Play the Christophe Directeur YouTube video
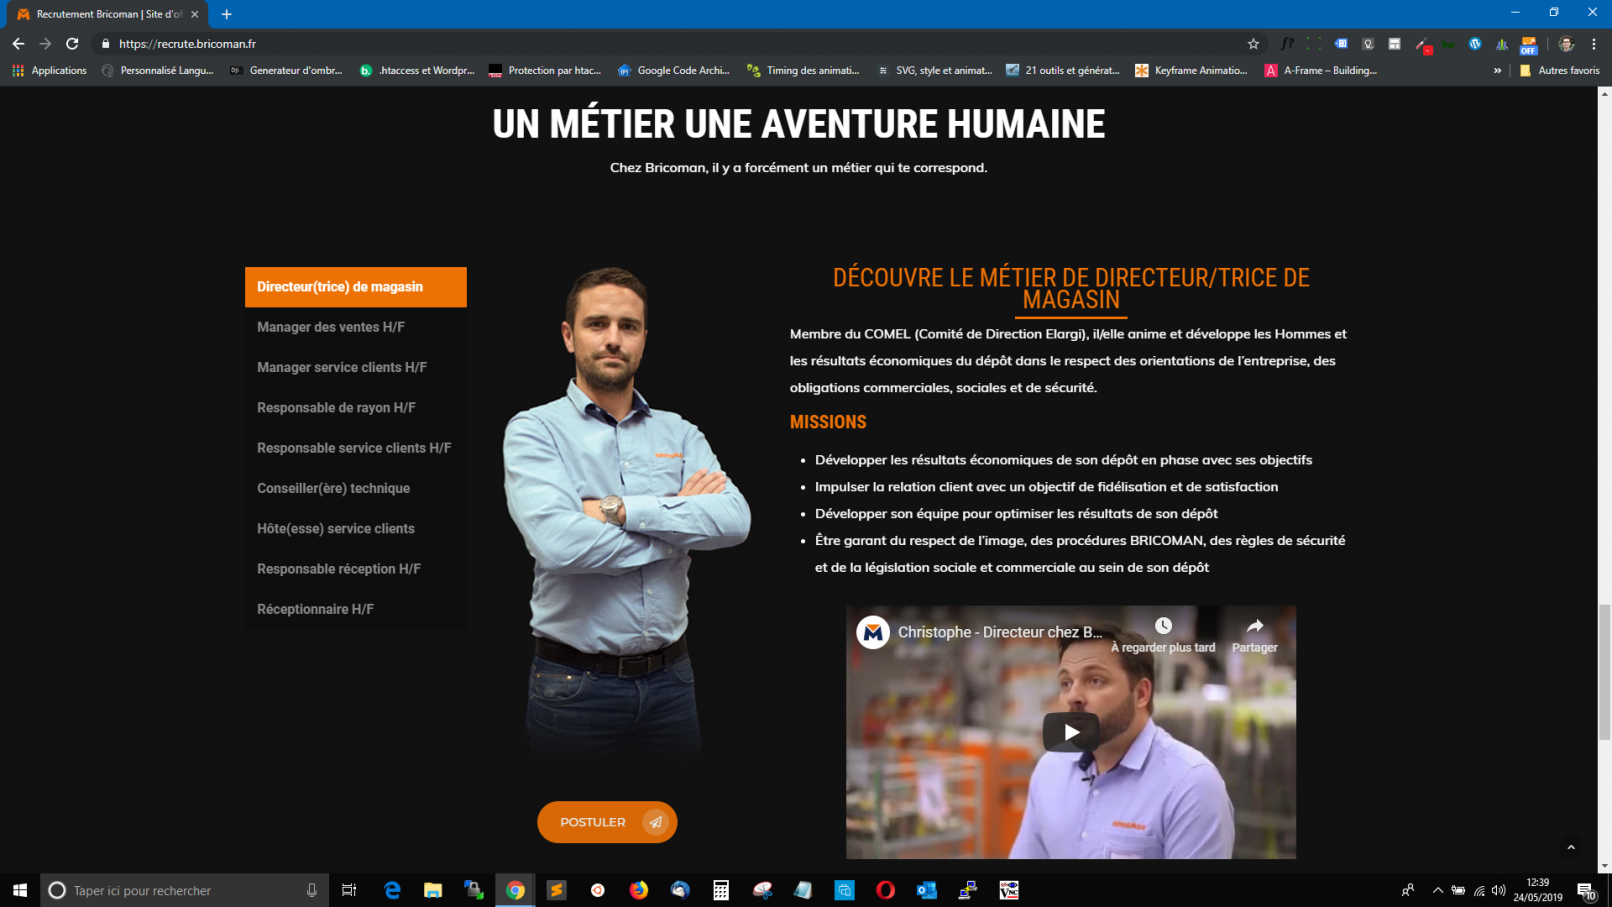The width and height of the screenshot is (1612, 907). point(1070,732)
